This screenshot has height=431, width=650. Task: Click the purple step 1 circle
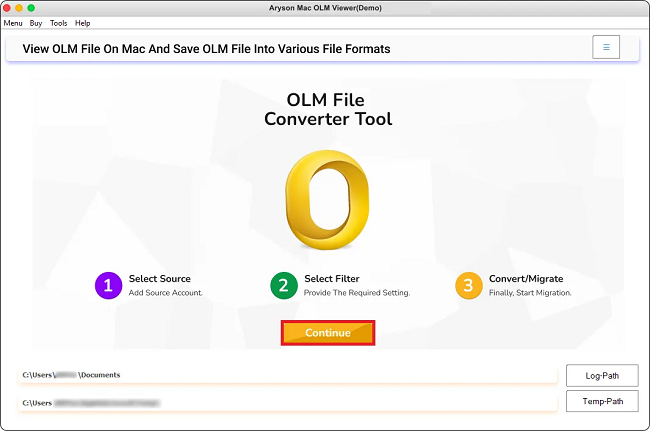tap(108, 286)
